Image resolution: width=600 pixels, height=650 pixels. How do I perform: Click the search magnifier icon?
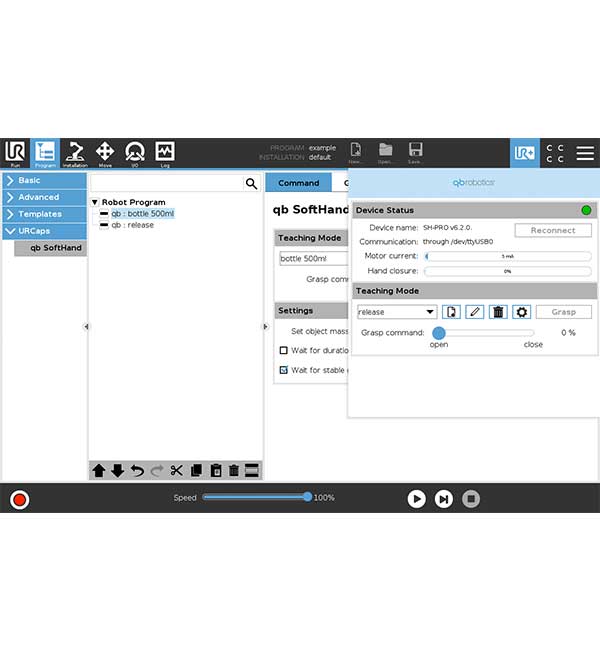click(251, 183)
